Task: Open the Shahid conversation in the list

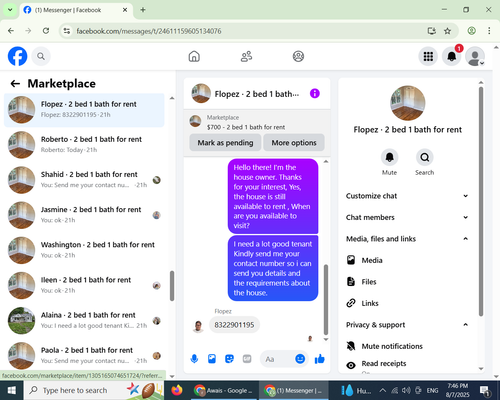Action: pyautogui.click(x=84, y=180)
